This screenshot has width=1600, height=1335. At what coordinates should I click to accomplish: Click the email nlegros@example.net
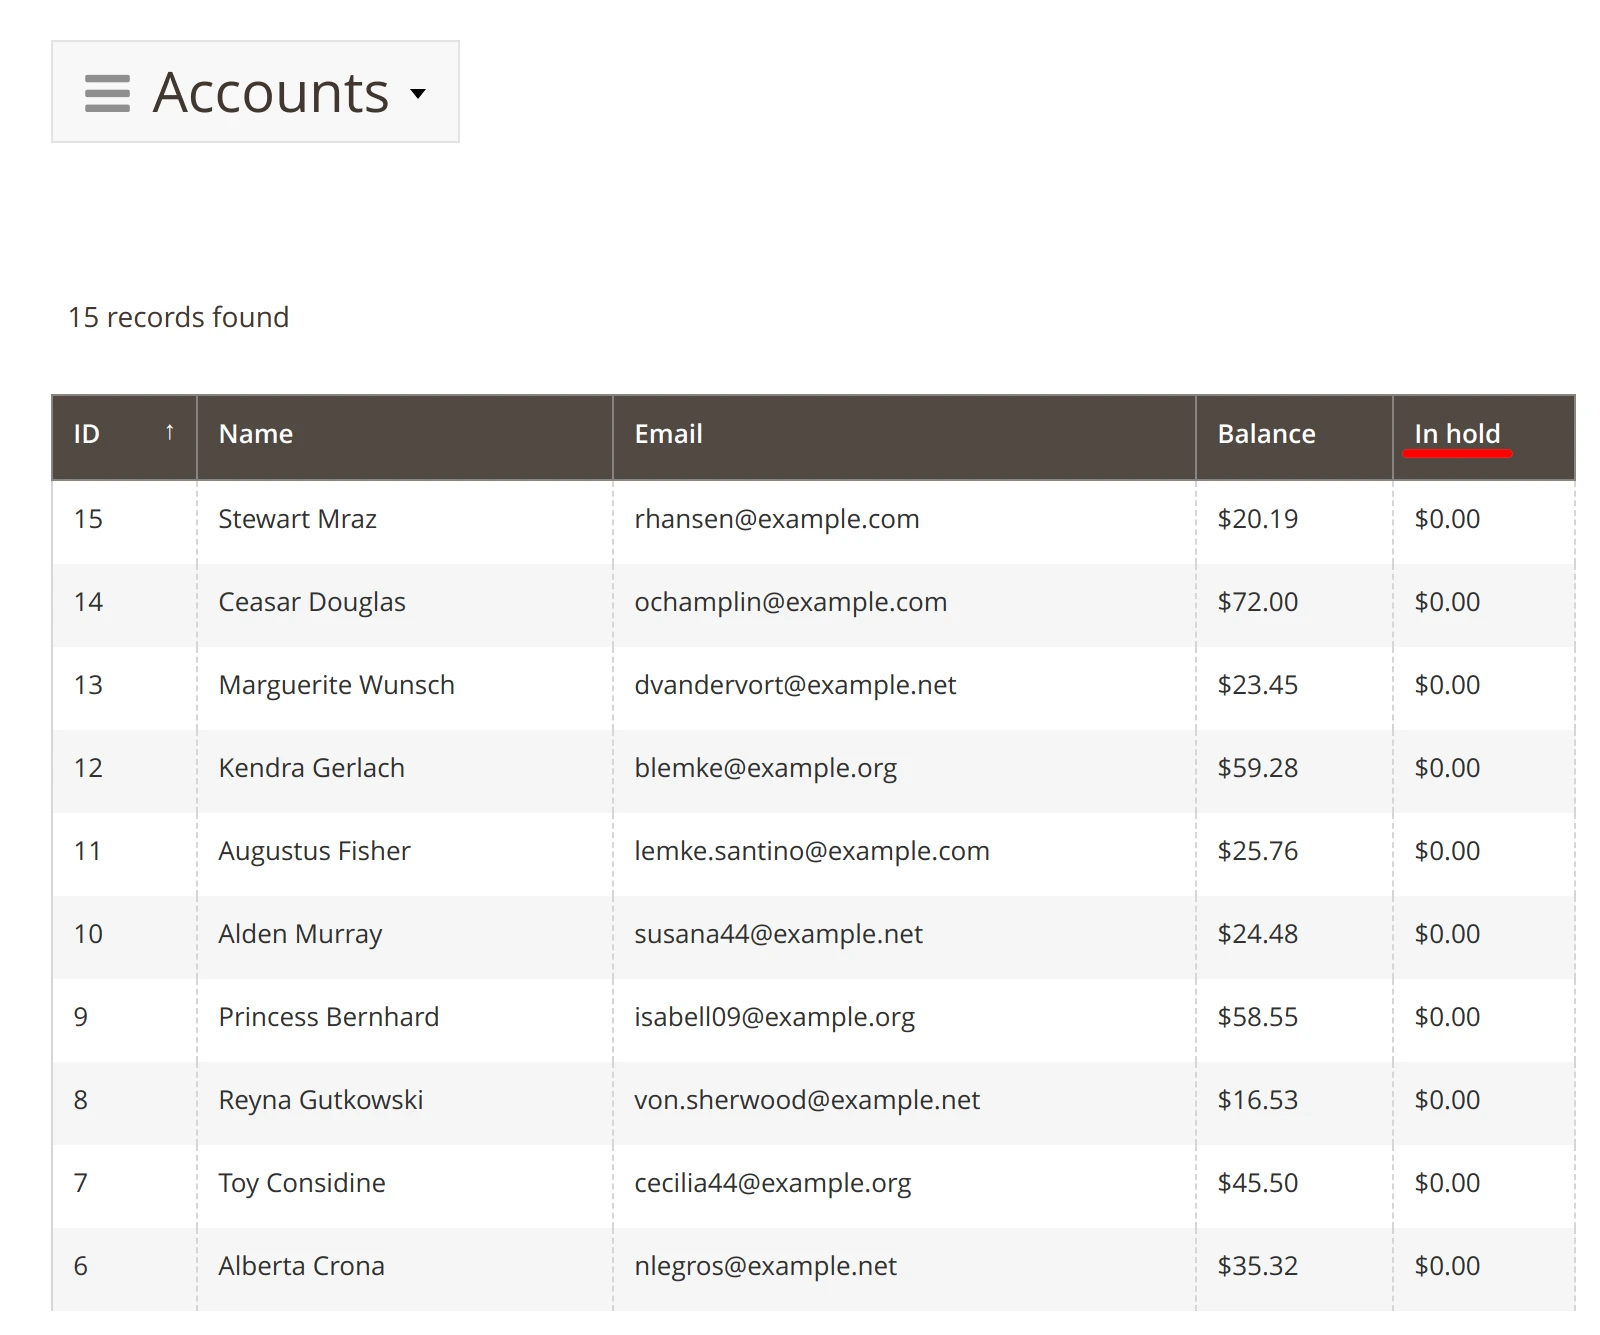tap(766, 1265)
